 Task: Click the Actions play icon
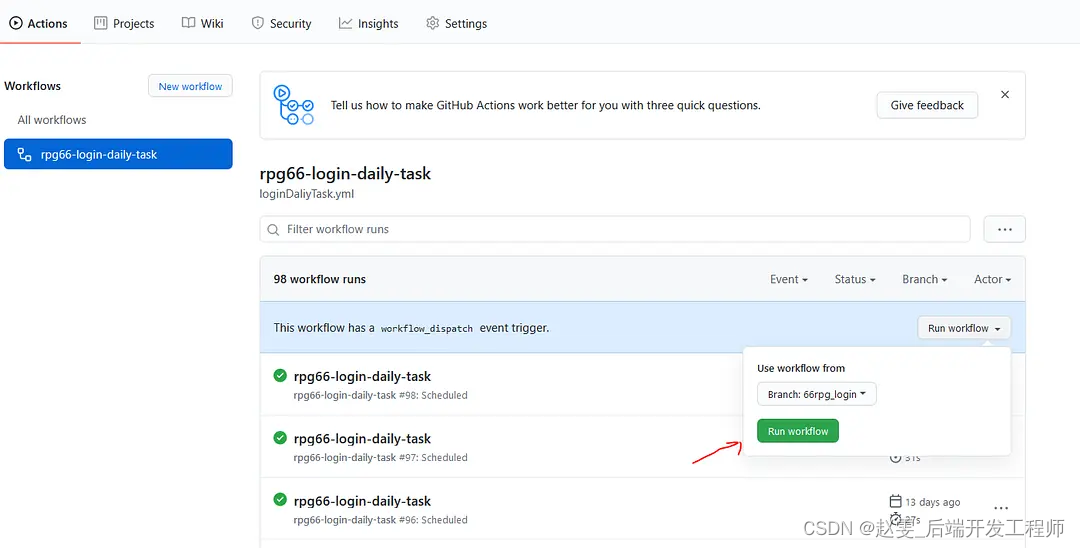15,23
